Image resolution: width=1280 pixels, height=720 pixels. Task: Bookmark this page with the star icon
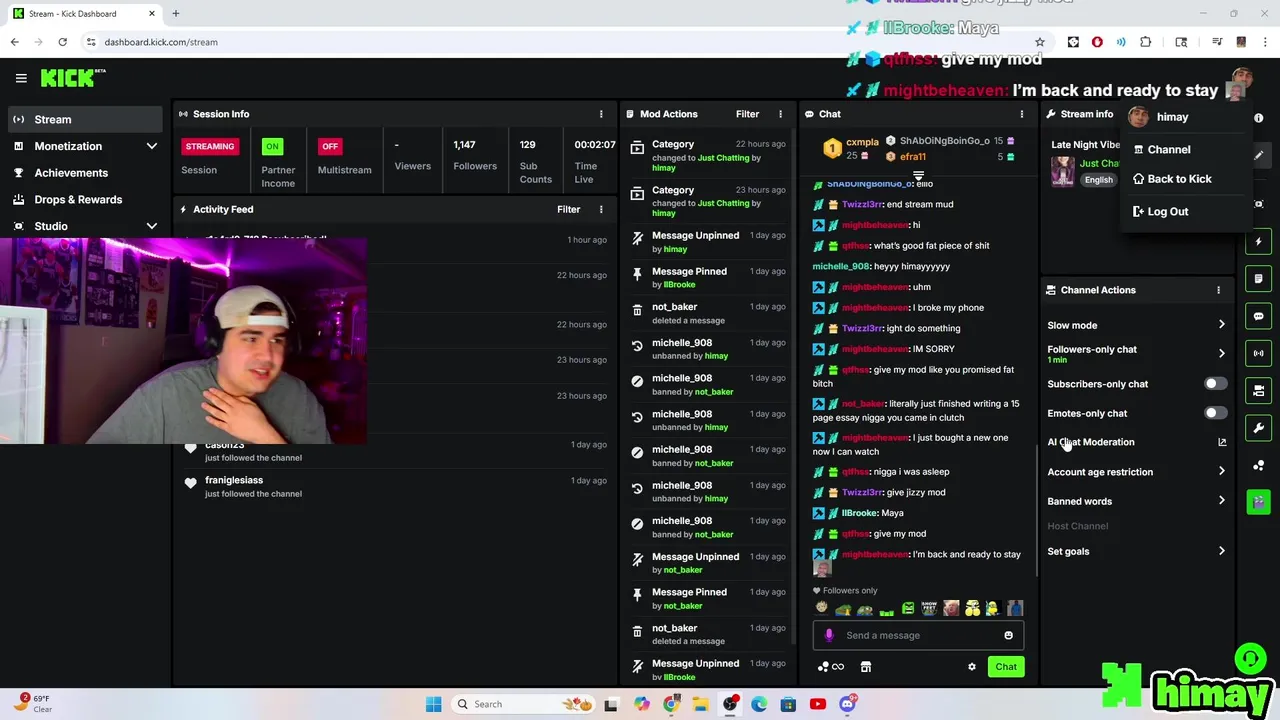pyautogui.click(x=1040, y=42)
